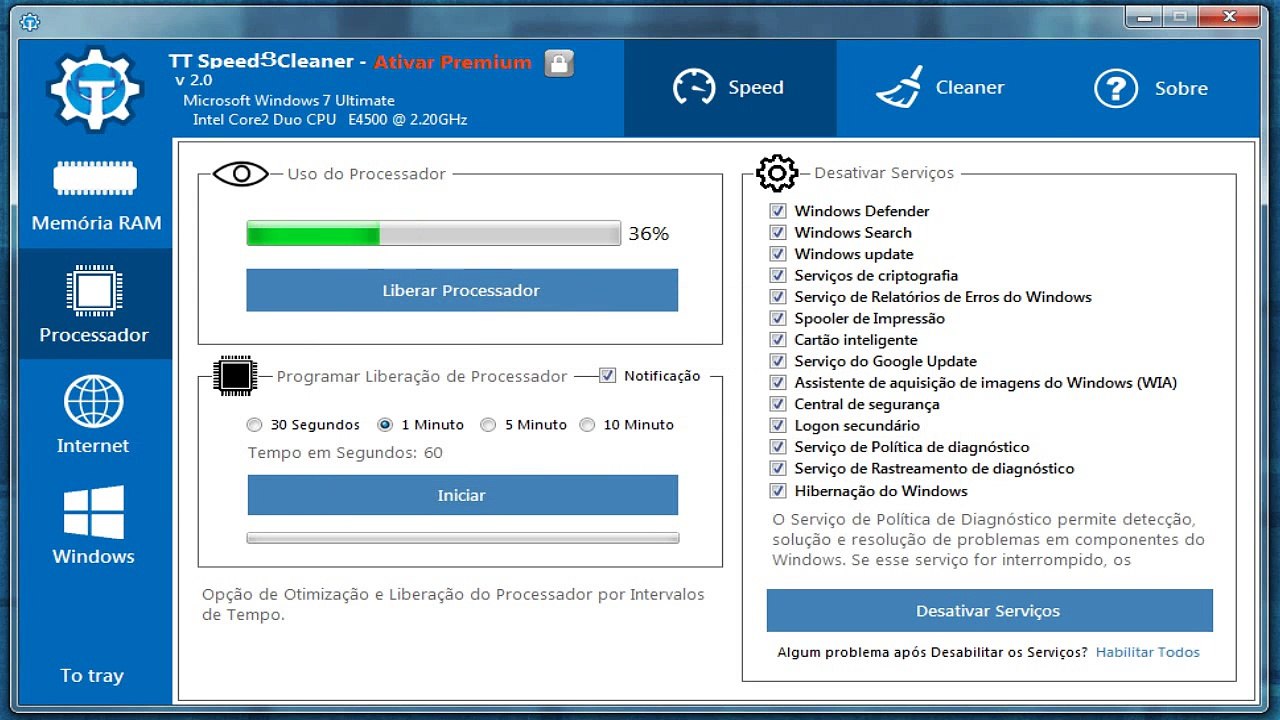Click the Tempo em Segundos: 60 text
The width and height of the screenshot is (1280, 720).
[345, 453]
